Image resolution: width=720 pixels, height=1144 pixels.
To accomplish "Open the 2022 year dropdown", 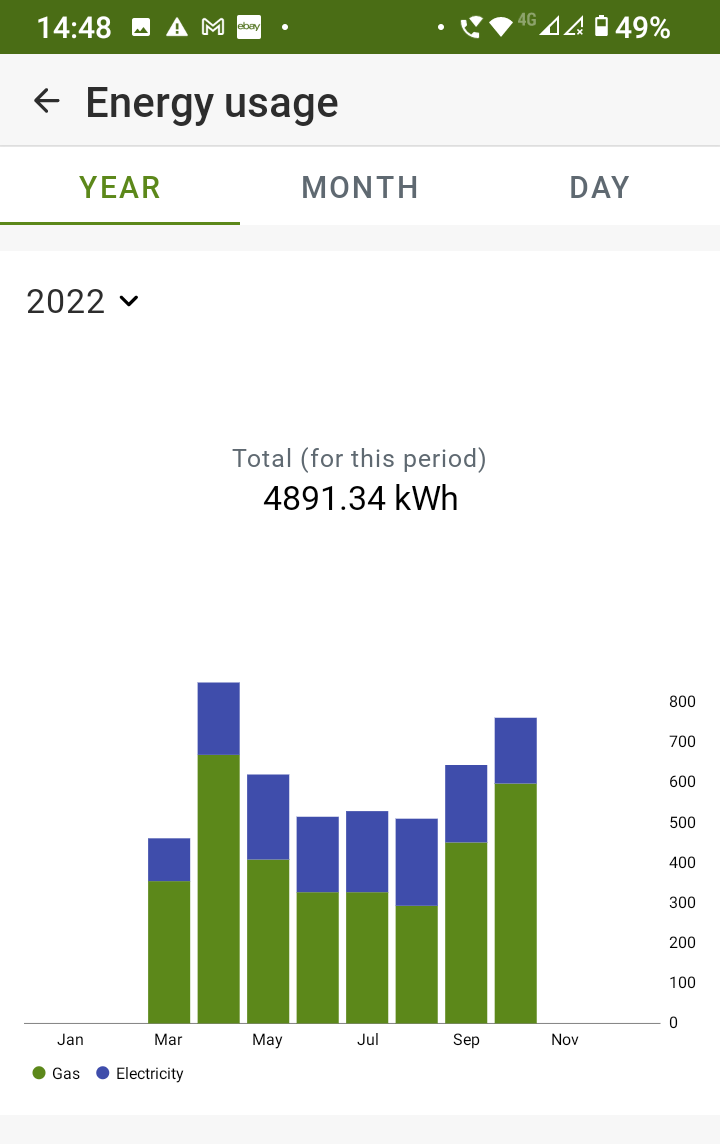I will pos(82,301).
